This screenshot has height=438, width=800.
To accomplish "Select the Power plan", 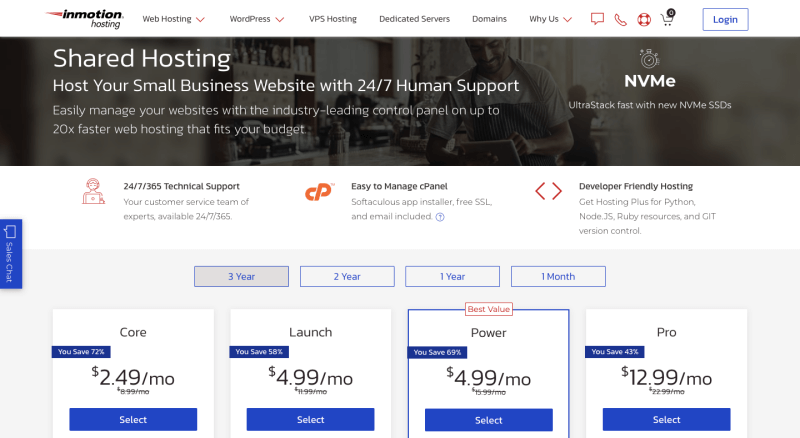I will tap(489, 420).
